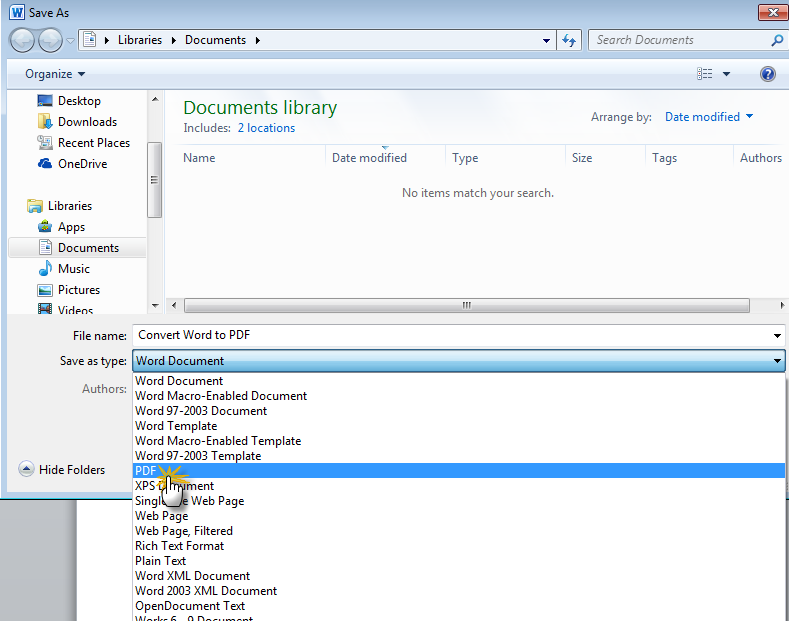
Task: Click the horizontal scrollbar thumb
Action: (x=466, y=305)
